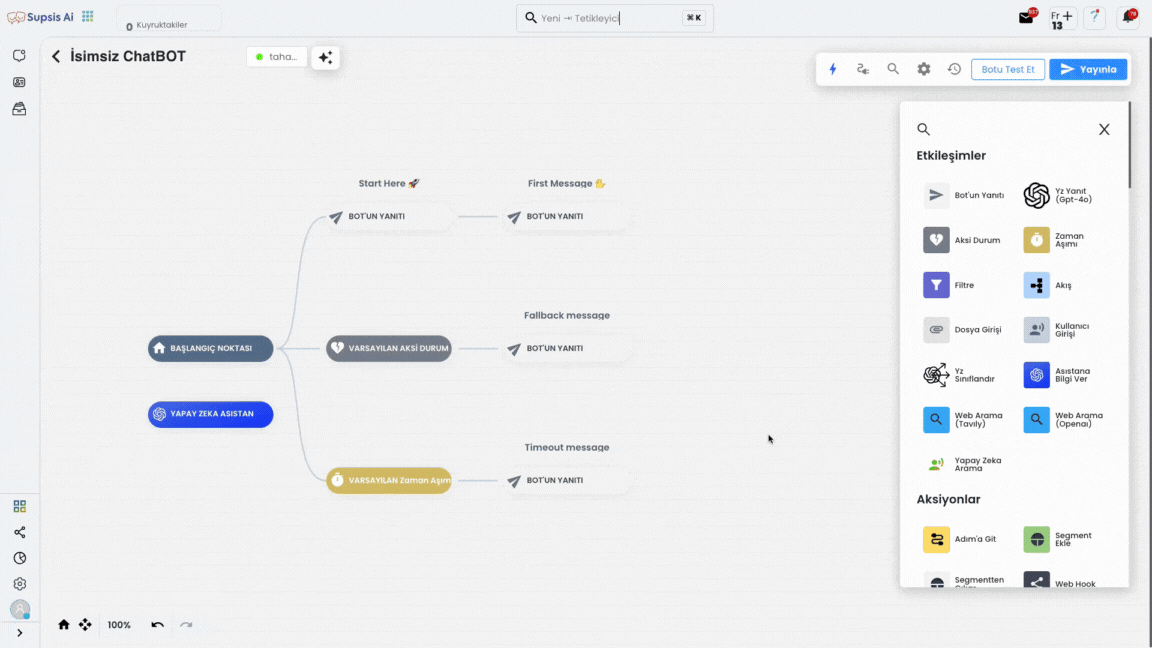Screen dimensions: 1152x648
Task: Click the 100% zoom level
Action: pos(119,624)
